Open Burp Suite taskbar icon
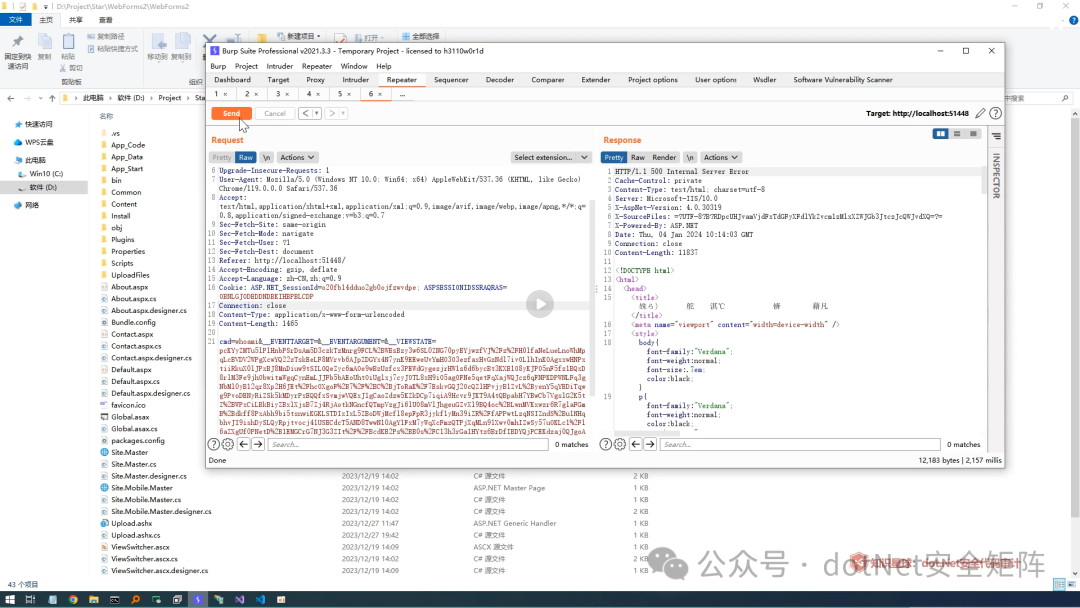 click(198, 600)
